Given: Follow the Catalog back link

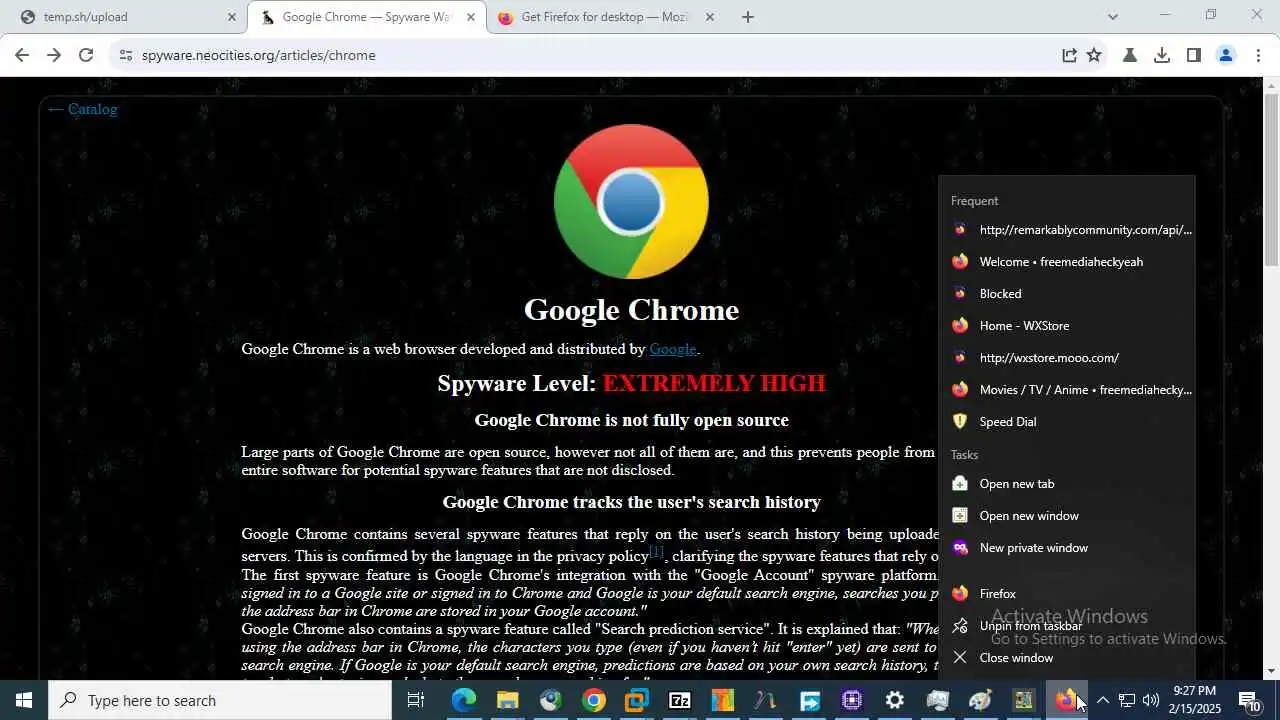Looking at the screenshot, I should click(x=82, y=109).
